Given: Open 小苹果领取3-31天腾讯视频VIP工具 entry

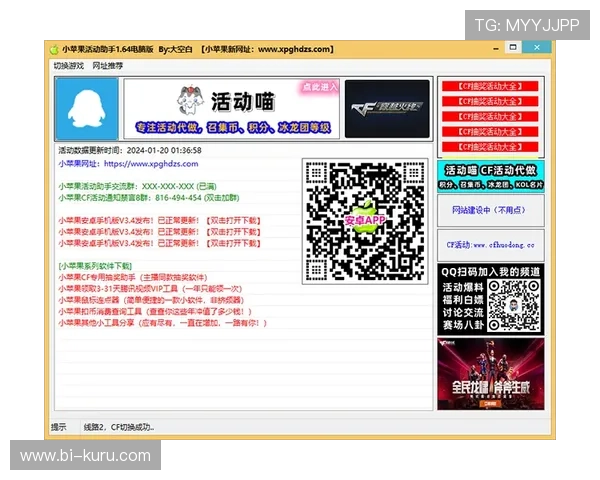Looking at the screenshot, I should (x=150, y=289).
